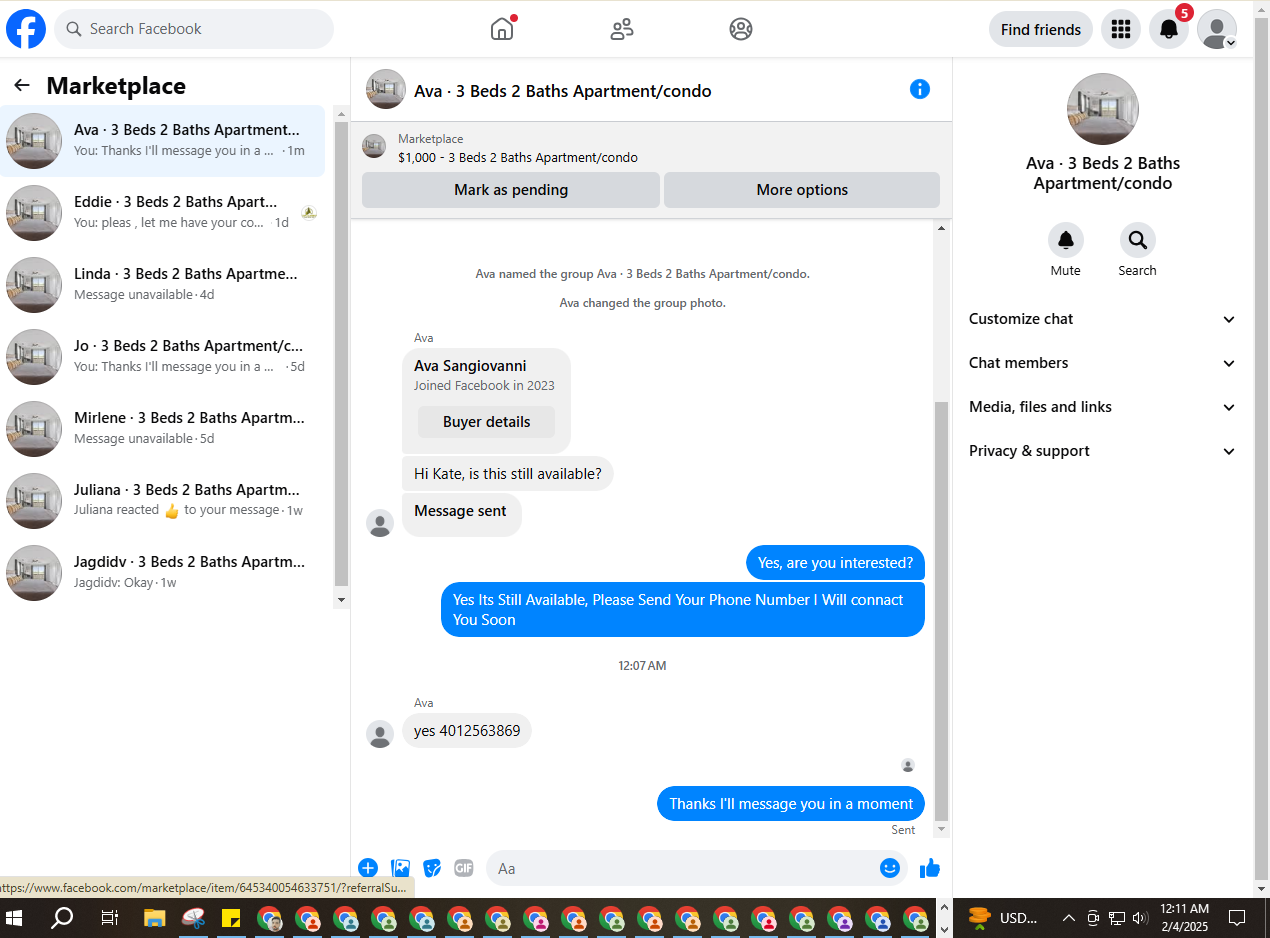Mute this chat with the bell icon
1270x938 pixels.
pyautogui.click(x=1066, y=240)
